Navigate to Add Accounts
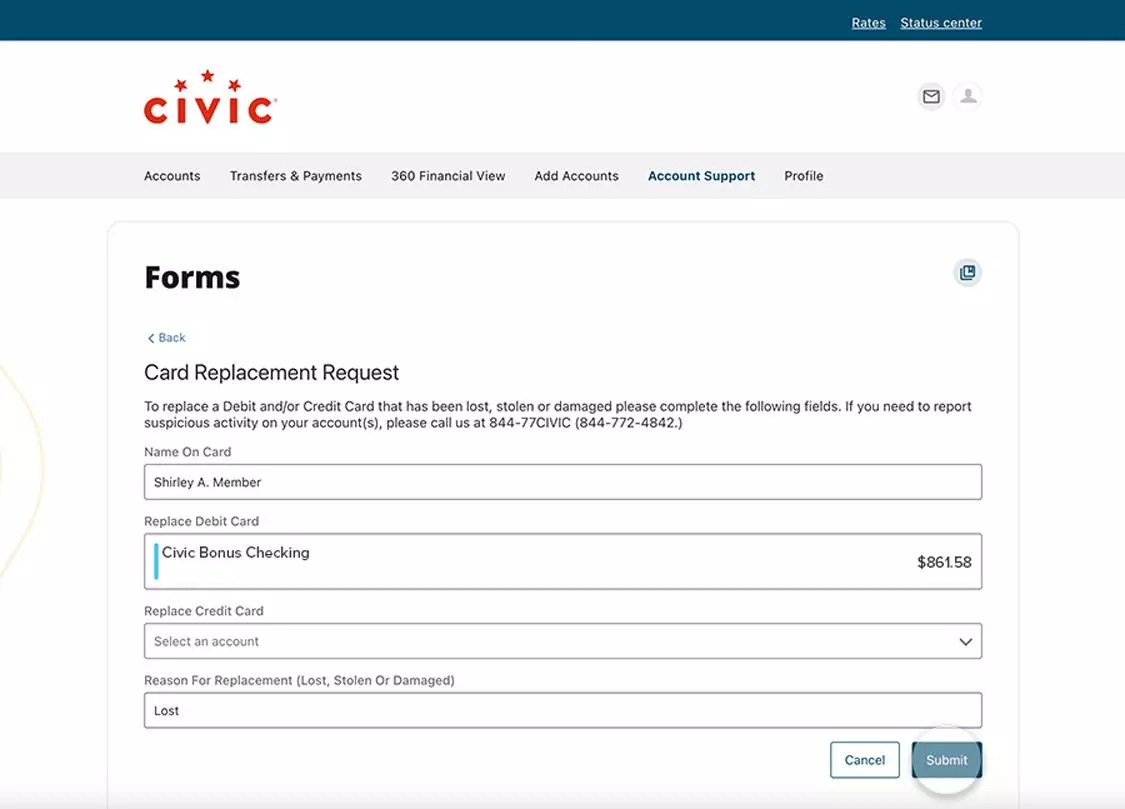This screenshot has height=809, width=1125. coord(576,176)
